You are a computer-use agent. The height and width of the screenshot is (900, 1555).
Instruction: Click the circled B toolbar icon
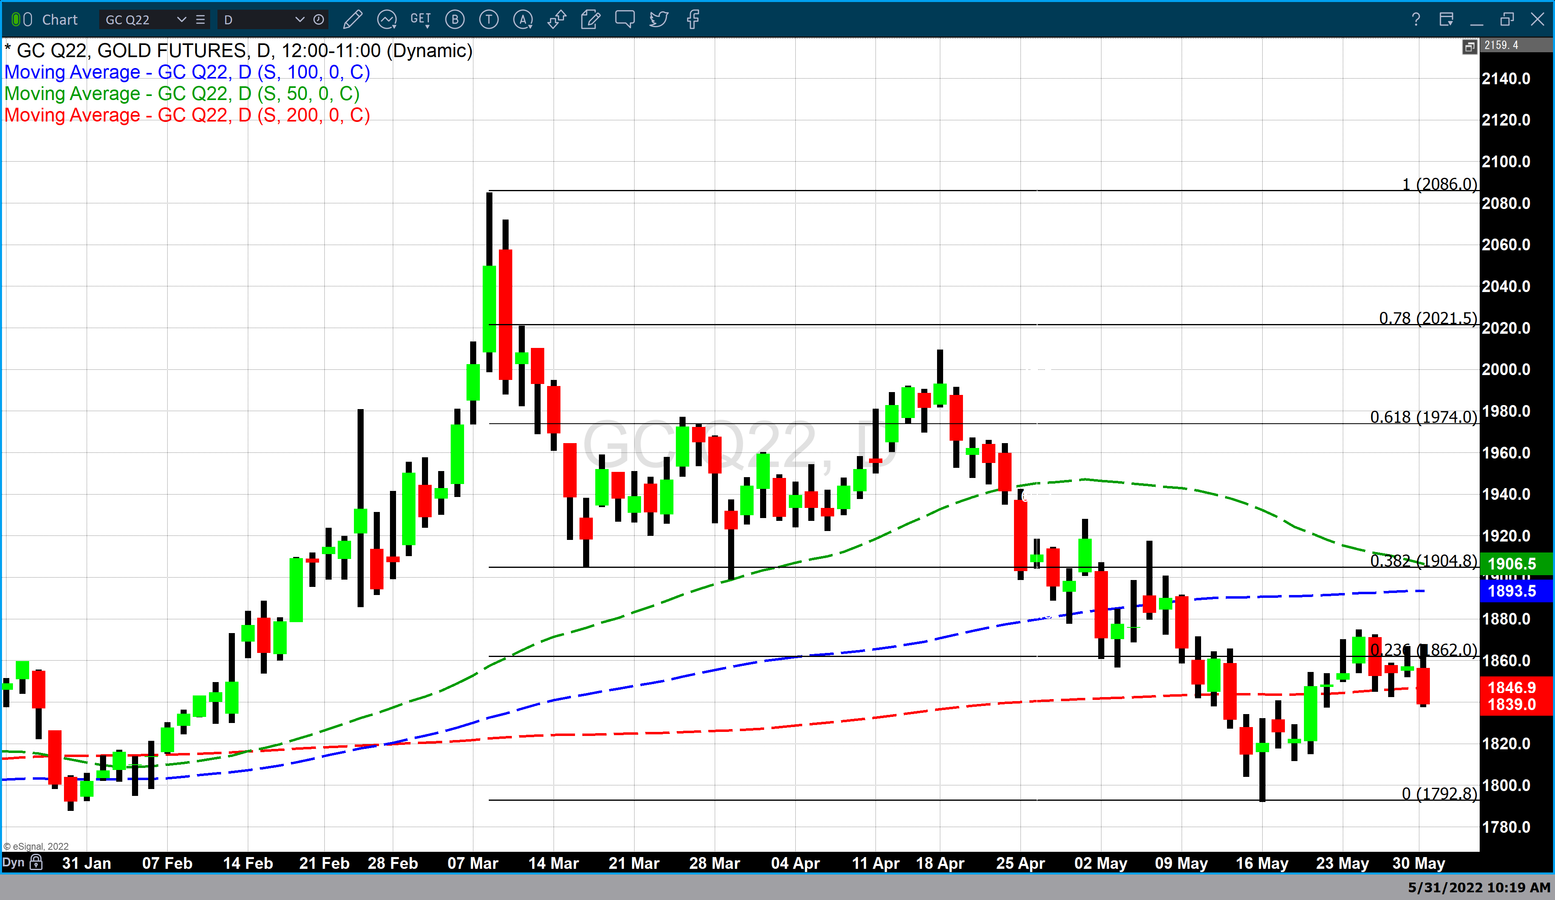455,19
